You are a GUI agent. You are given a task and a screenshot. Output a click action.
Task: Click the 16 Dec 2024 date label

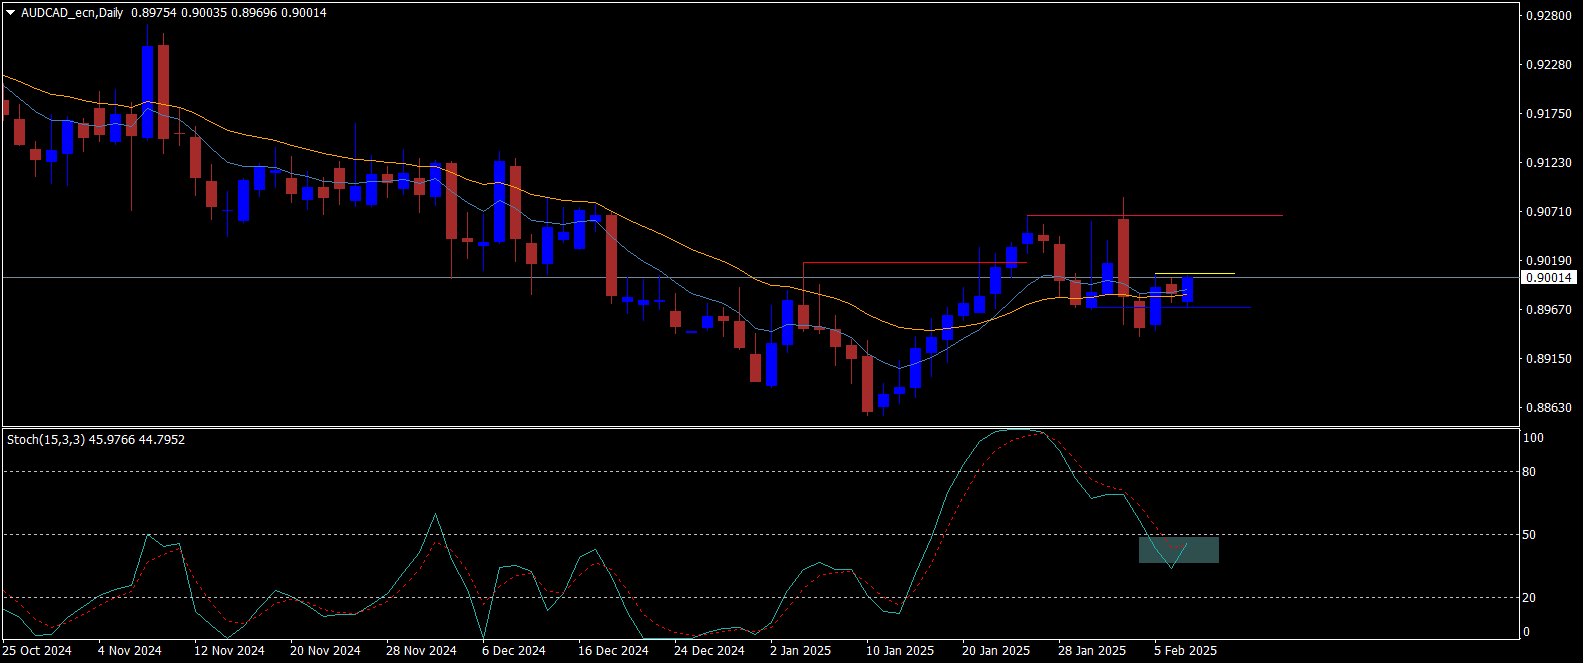tap(613, 651)
